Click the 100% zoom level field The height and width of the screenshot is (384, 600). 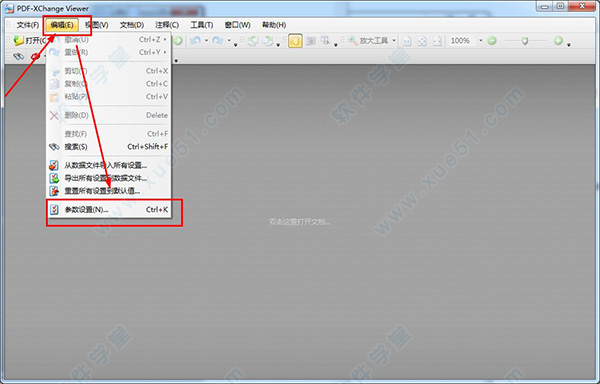[461, 40]
